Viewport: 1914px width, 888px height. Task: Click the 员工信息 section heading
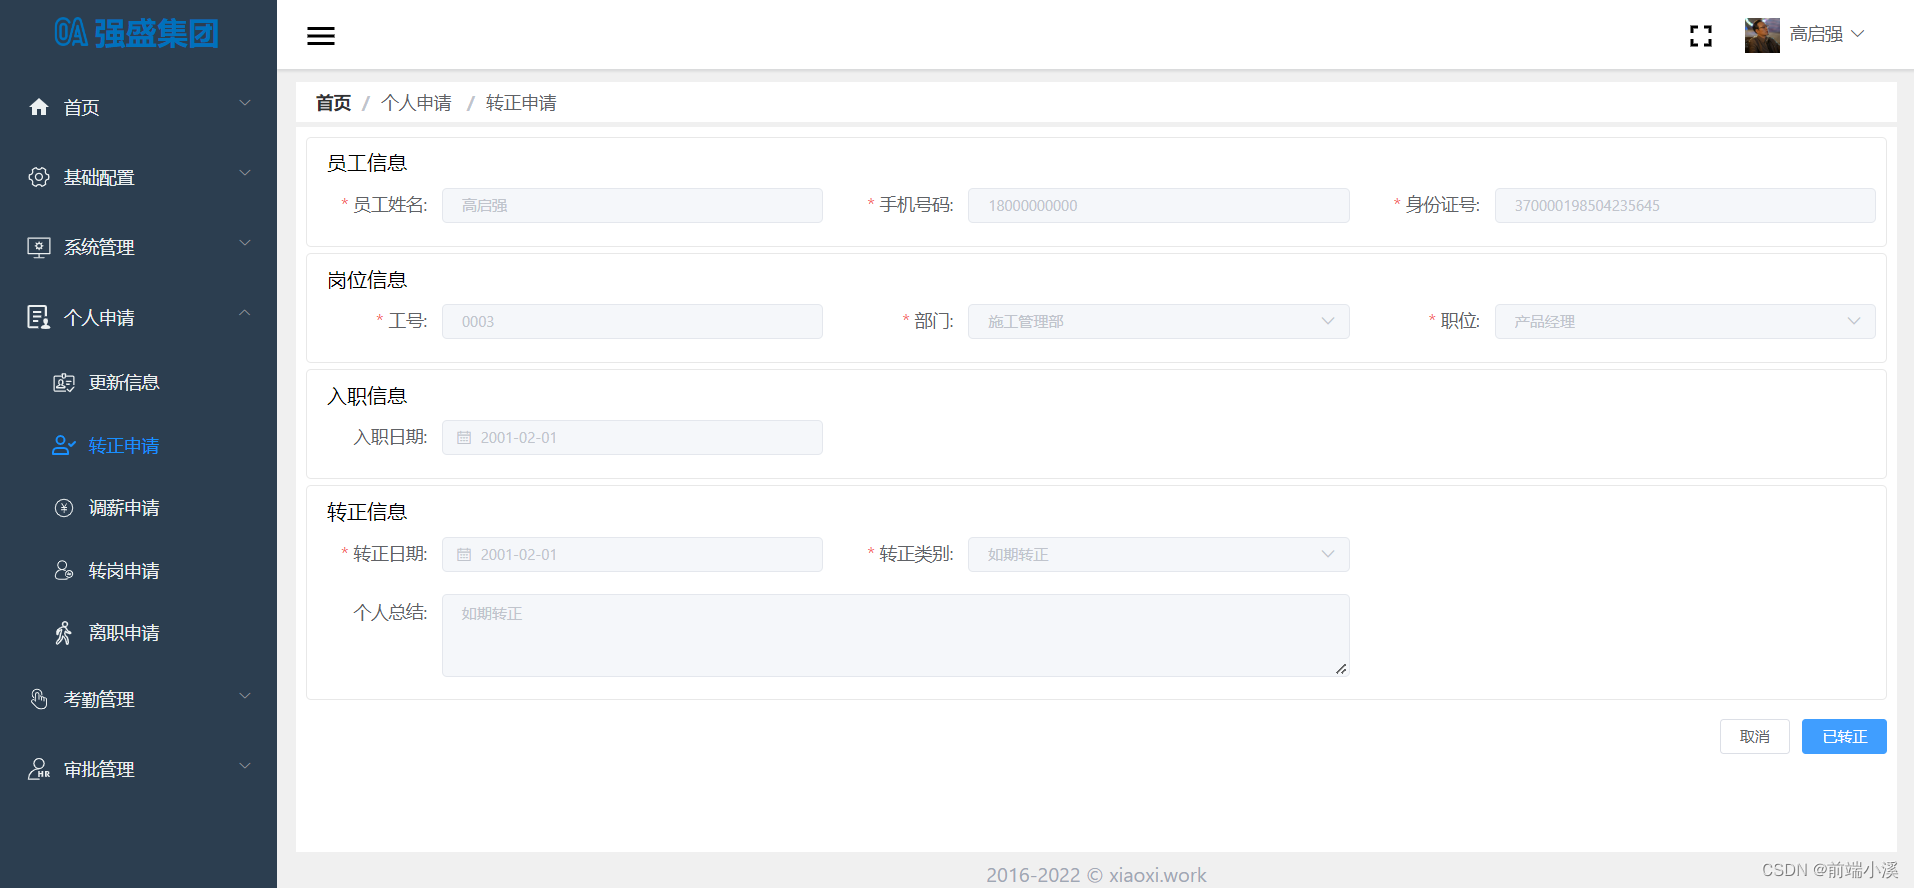(x=367, y=163)
